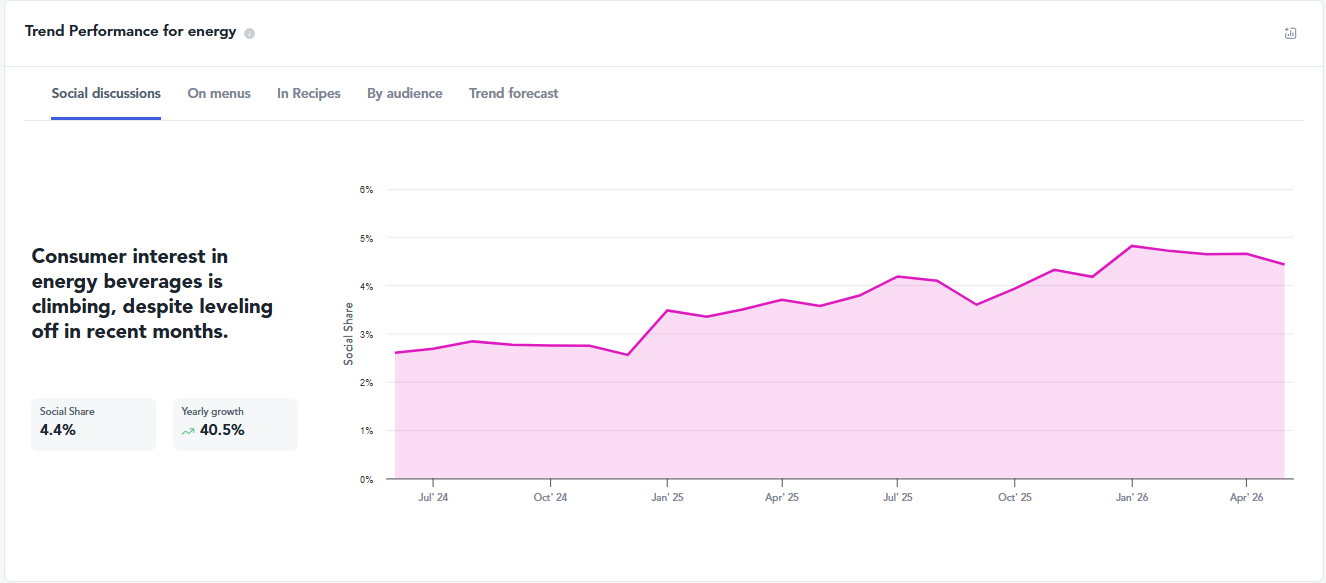This screenshot has width=1326, height=583.
Task: Click the Trend Performance for energy heading
Action: point(131,31)
